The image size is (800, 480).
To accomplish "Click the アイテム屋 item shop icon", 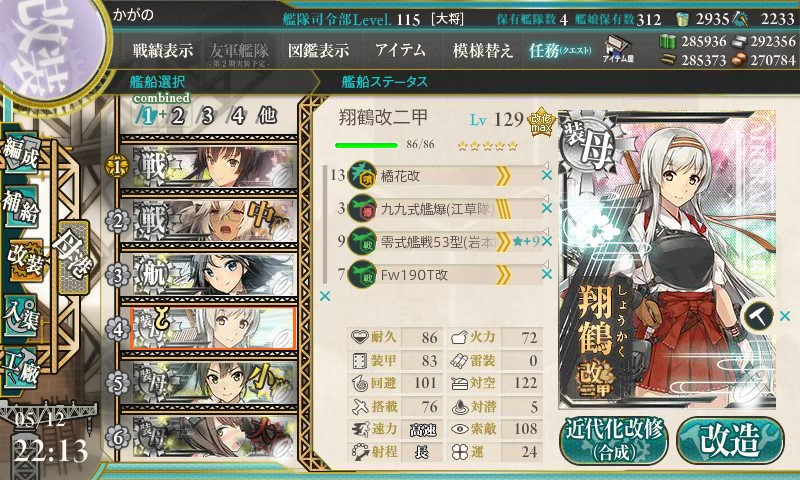I will [x=617, y=49].
